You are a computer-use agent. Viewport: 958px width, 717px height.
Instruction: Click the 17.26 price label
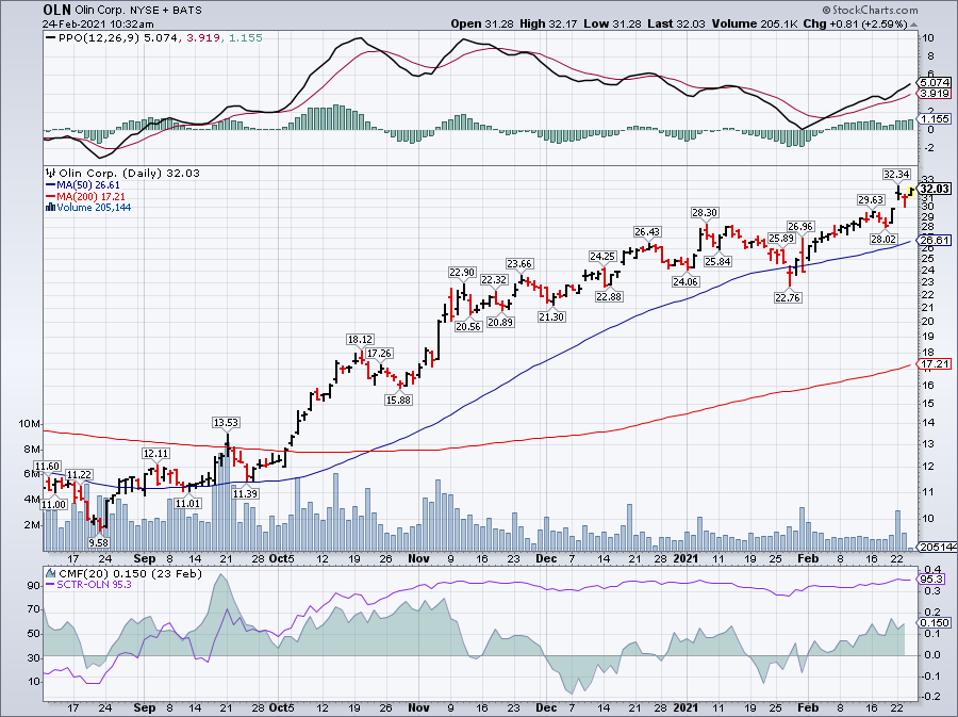[x=379, y=353]
